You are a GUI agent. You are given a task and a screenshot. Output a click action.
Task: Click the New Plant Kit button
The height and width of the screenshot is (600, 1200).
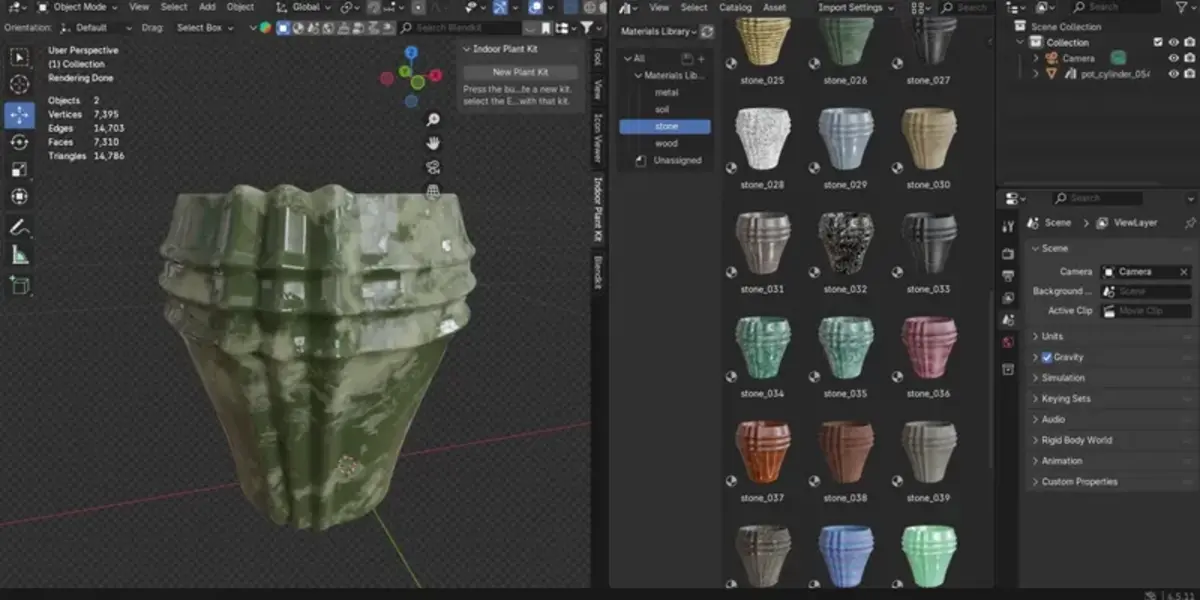click(520, 72)
